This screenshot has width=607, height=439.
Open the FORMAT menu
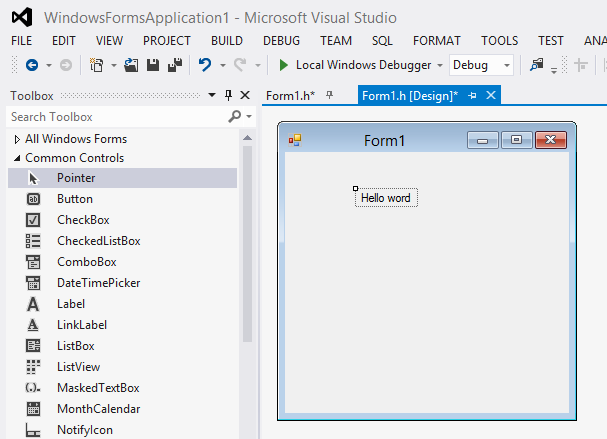click(437, 41)
